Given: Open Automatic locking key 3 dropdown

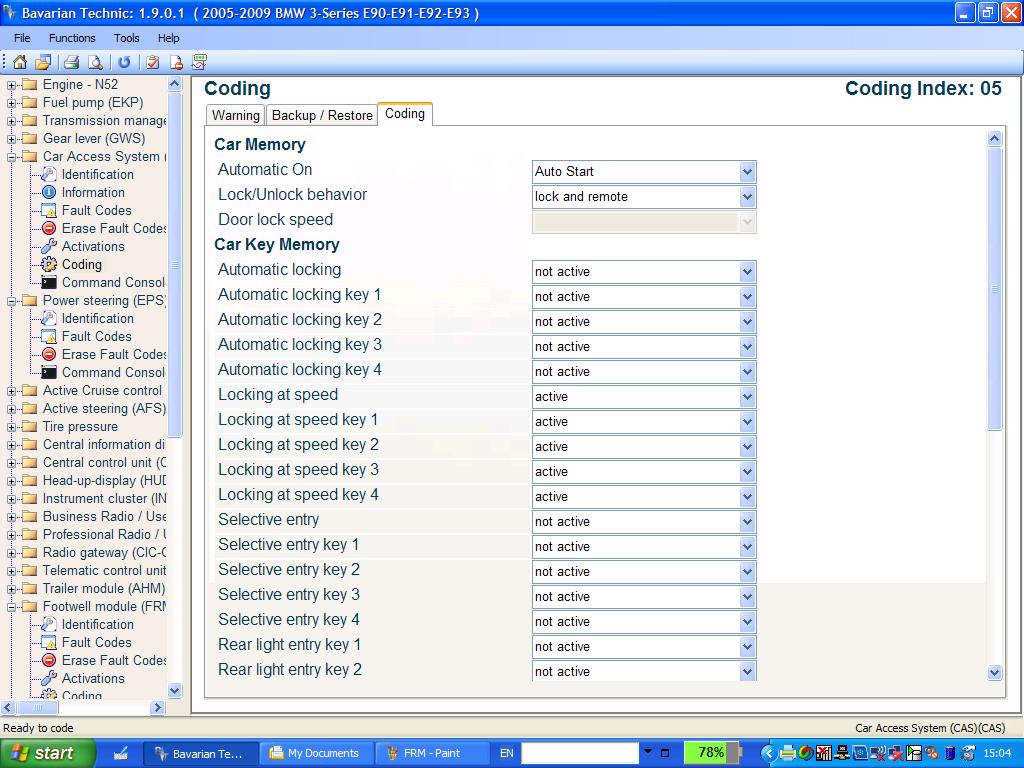Looking at the screenshot, I should (748, 347).
